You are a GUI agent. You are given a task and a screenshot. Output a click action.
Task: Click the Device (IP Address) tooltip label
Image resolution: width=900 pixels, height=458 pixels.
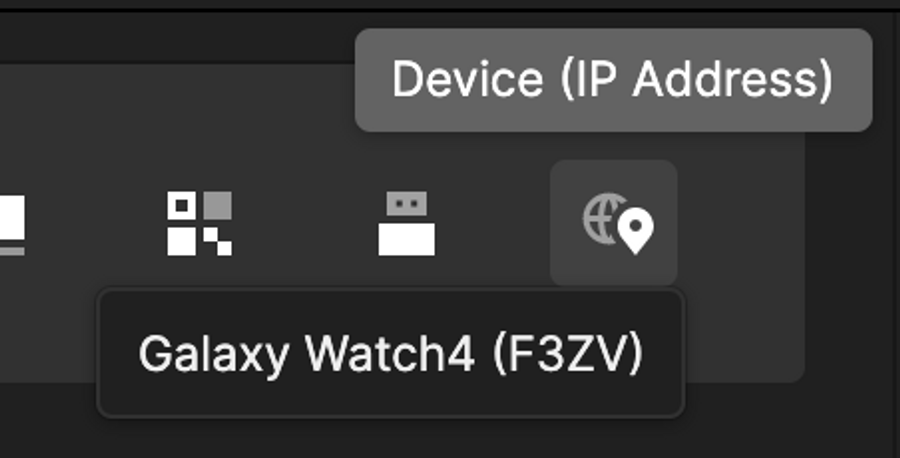tap(612, 80)
